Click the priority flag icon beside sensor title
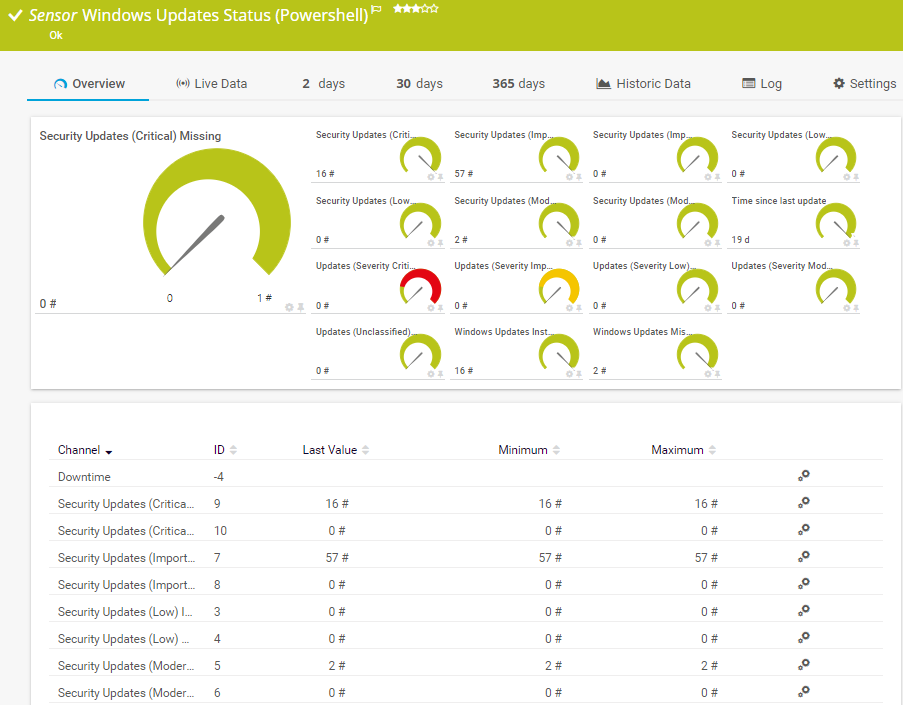This screenshot has height=705, width=903. coord(376,10)
